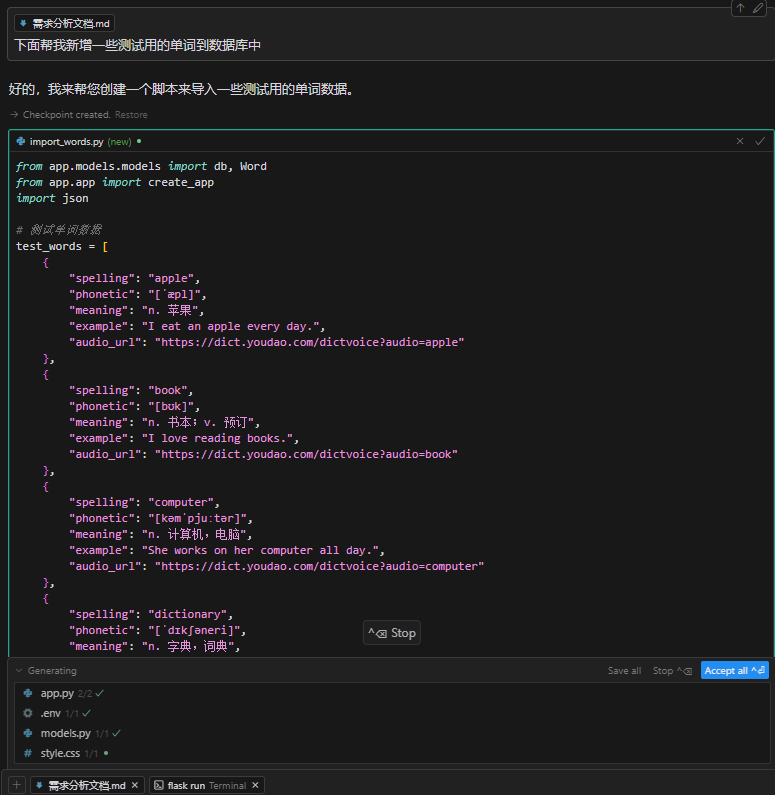775x795 pixels.
Task: Click the hash icon next to style.css
Action: pyautogui.click(x=28, y=753)
